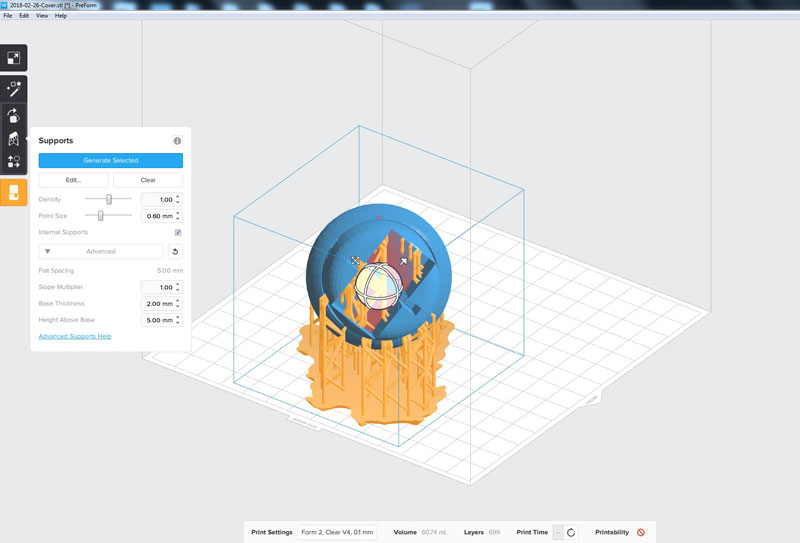The width and height of the screenshot is (800, 543).
Task: Click Generate Selected button
Action: [111, 160]
